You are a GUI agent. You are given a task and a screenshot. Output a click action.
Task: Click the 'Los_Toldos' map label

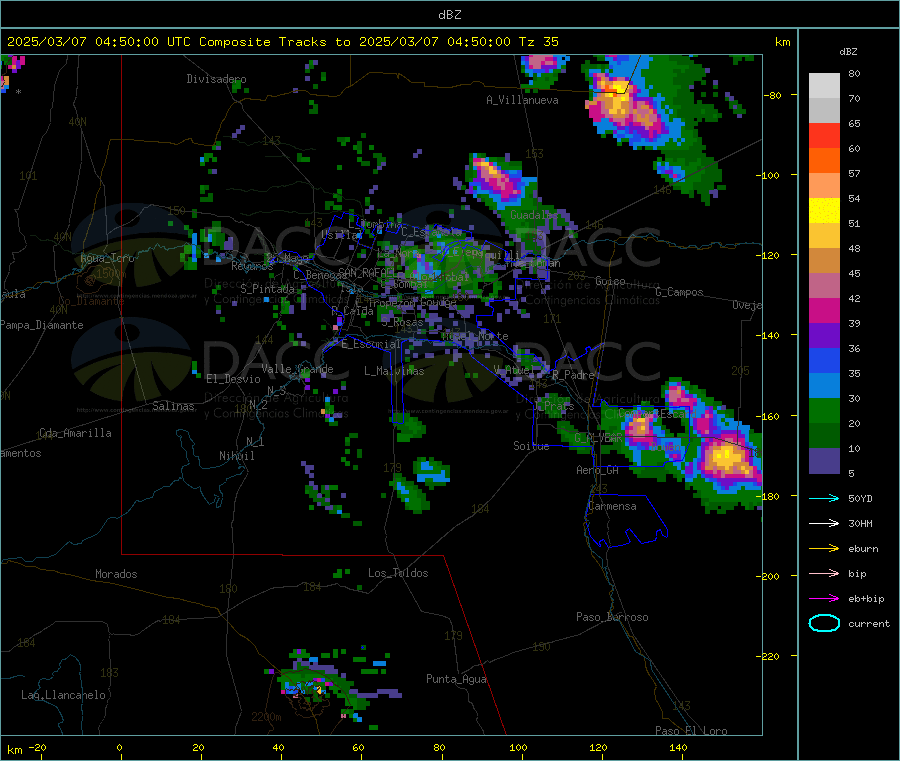pyautogui.click(x=398, y=573)
